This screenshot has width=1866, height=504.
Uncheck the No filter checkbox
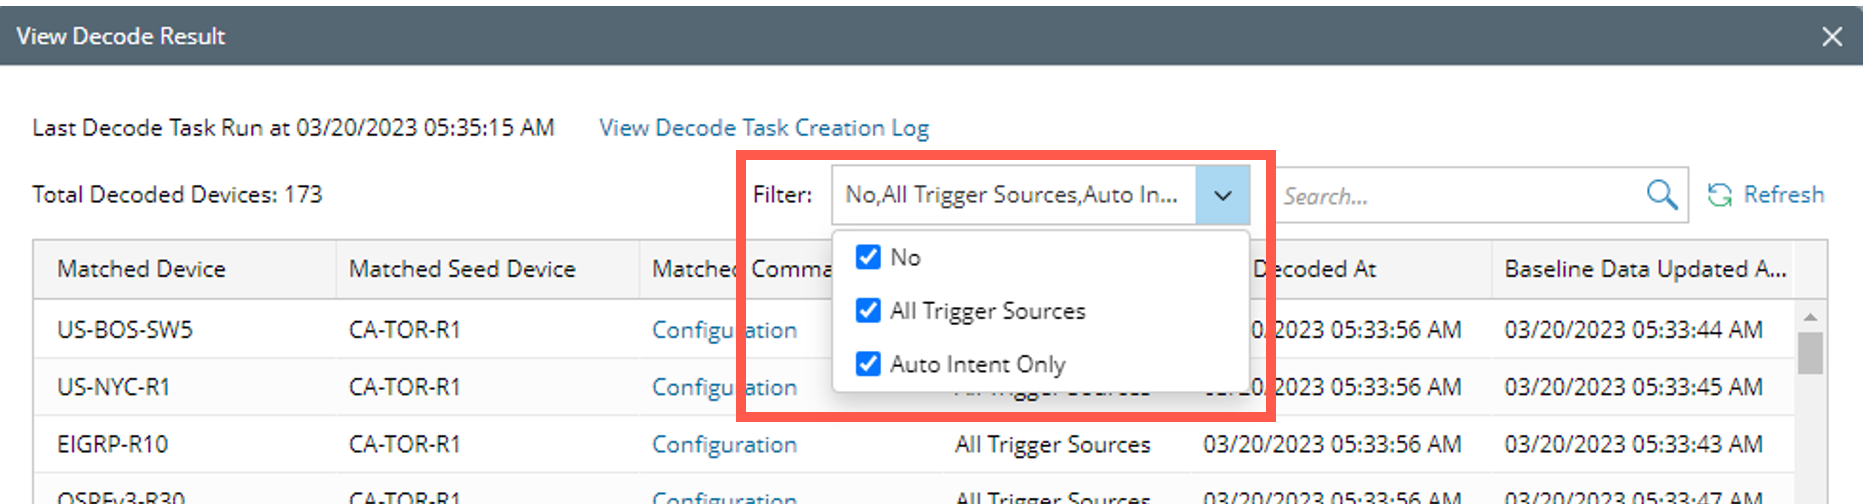[x=868, y=257]
